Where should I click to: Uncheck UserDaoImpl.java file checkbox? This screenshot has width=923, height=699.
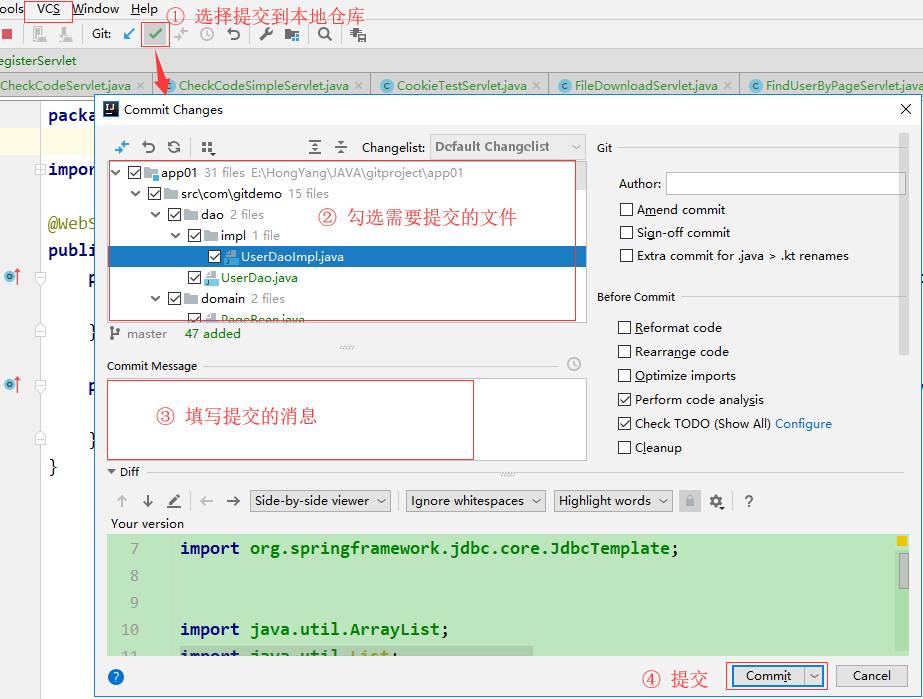coord(215,257)
